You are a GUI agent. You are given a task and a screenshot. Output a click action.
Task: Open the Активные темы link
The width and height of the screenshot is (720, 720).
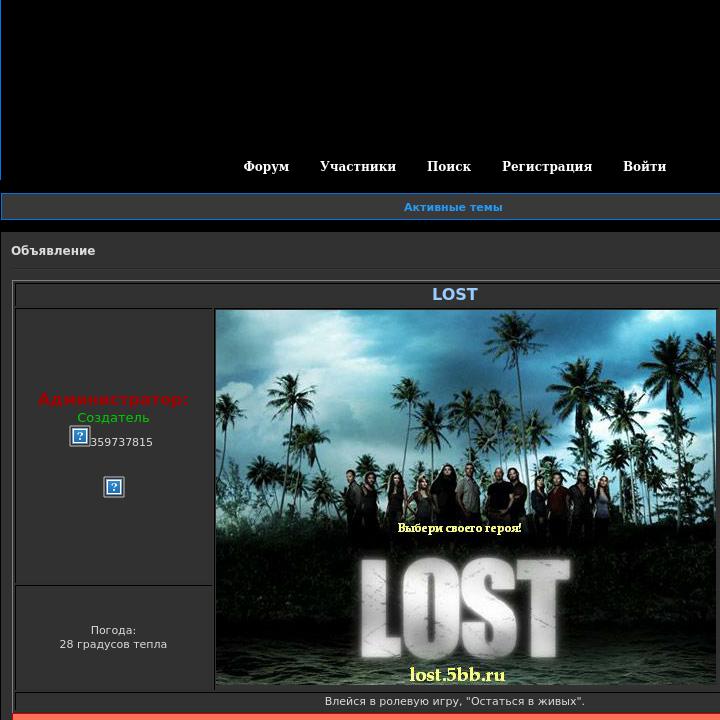[x=453, y=207]
